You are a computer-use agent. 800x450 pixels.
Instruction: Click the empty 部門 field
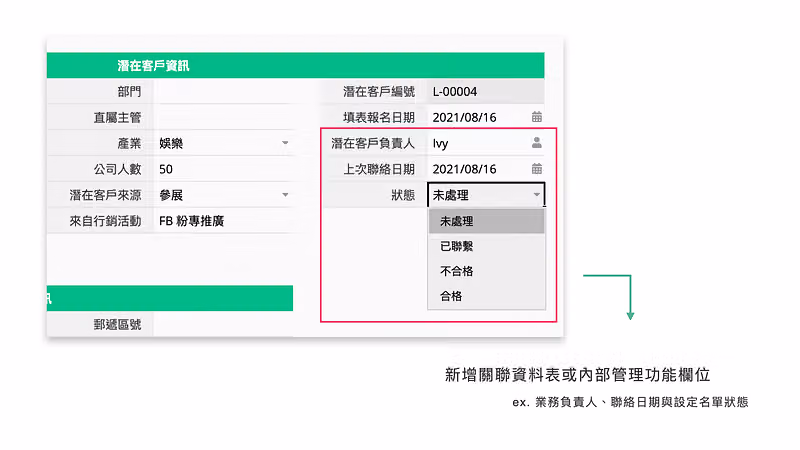click(224, 91)
